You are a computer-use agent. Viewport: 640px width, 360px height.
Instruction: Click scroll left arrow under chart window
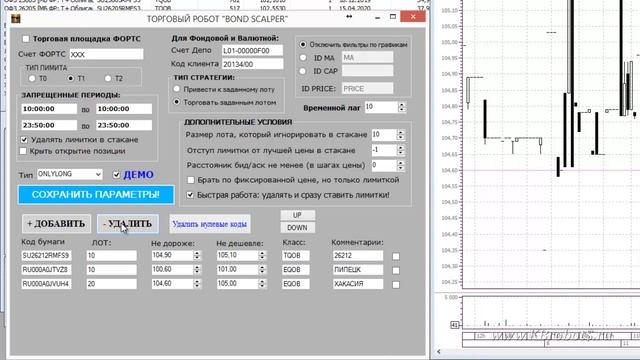coord(439,351)
